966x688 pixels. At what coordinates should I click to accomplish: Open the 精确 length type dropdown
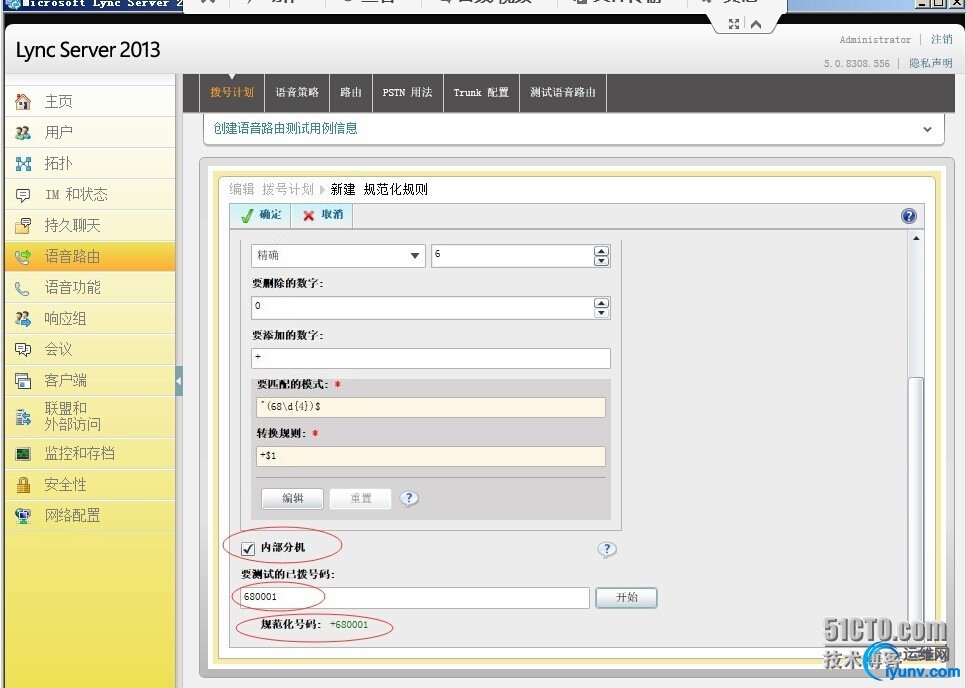click(x=338, y=256)
